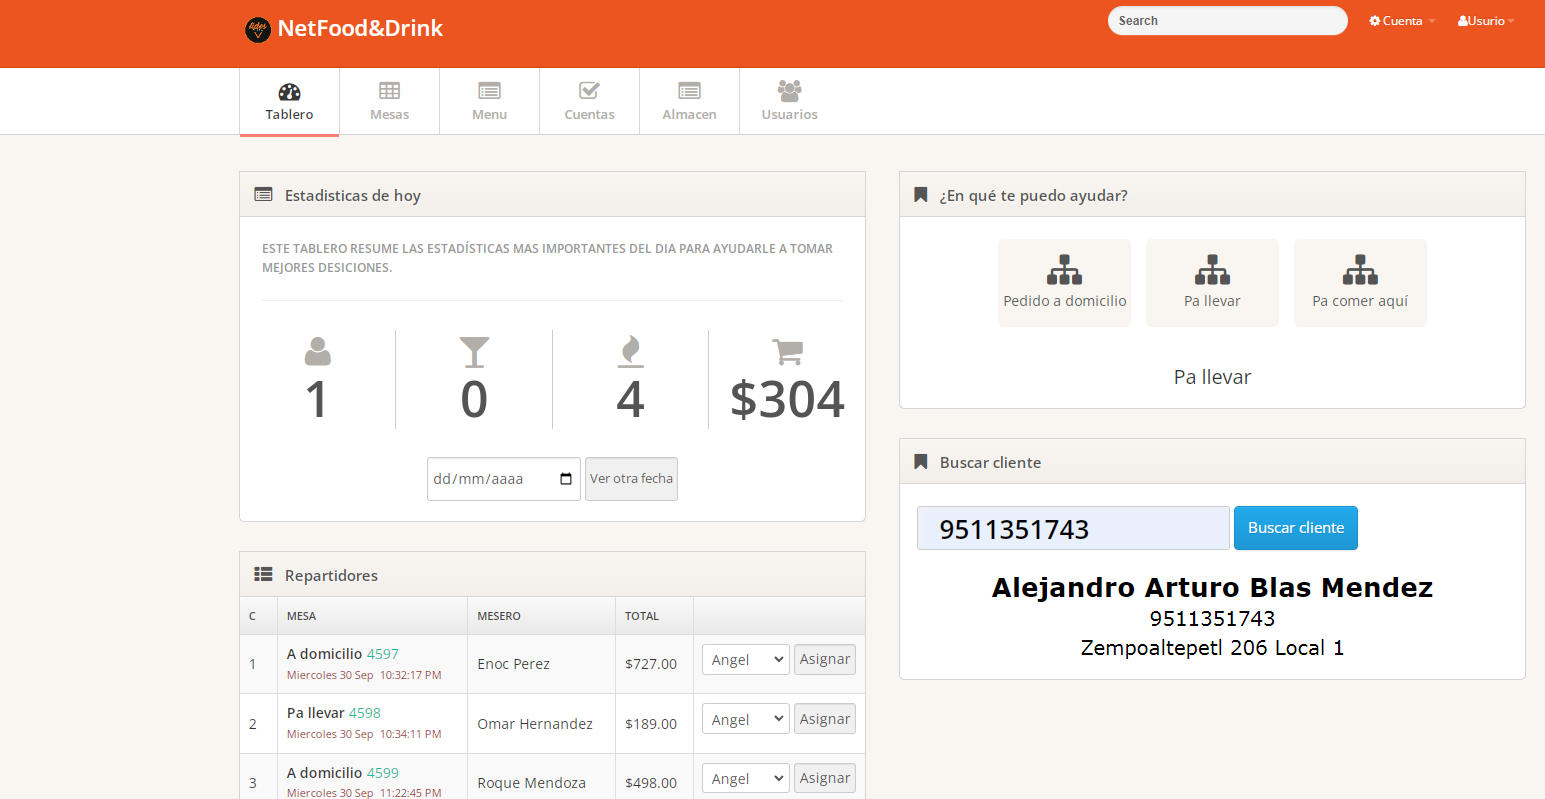Screen dimensions: 1545x799
Task: Open the Almacen section icon
Action: [x=689, y=91]
